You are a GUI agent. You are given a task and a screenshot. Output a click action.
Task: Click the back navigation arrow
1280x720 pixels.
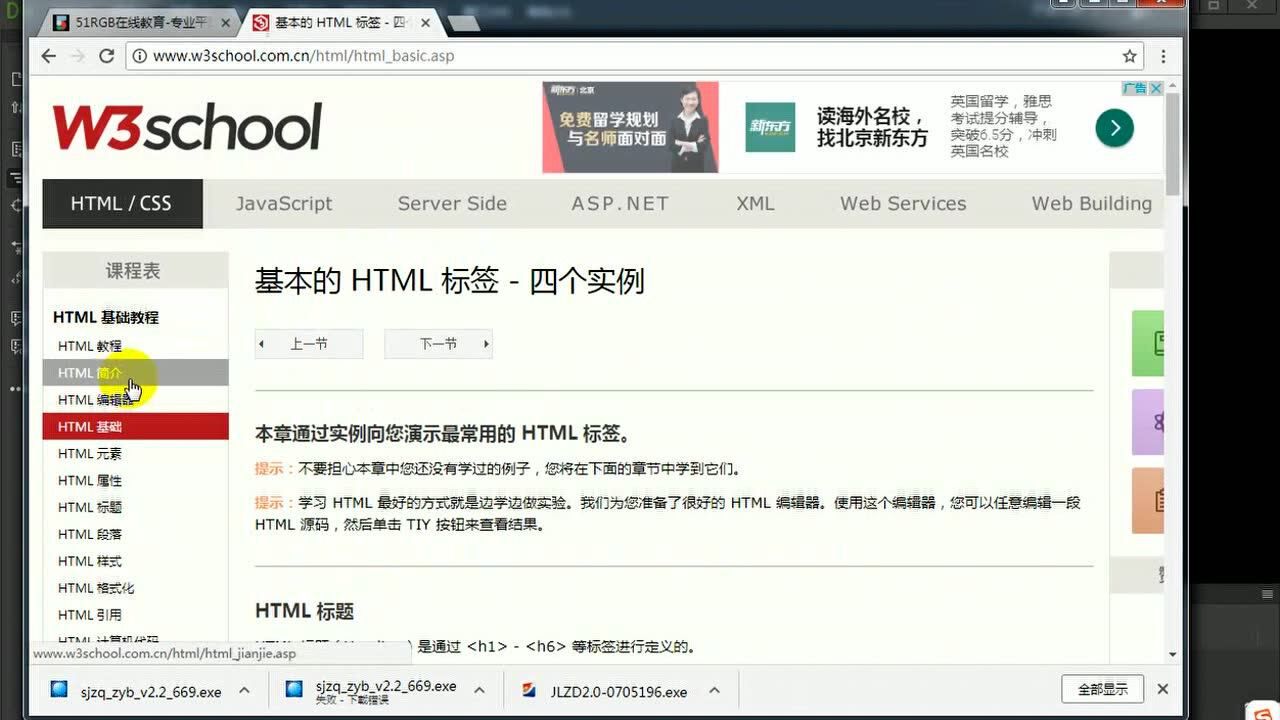point(48,56)
